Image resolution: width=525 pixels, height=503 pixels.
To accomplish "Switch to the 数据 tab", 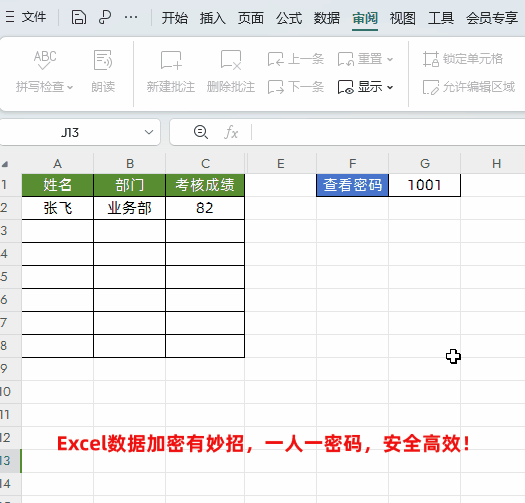I will (x=326, y=18).
